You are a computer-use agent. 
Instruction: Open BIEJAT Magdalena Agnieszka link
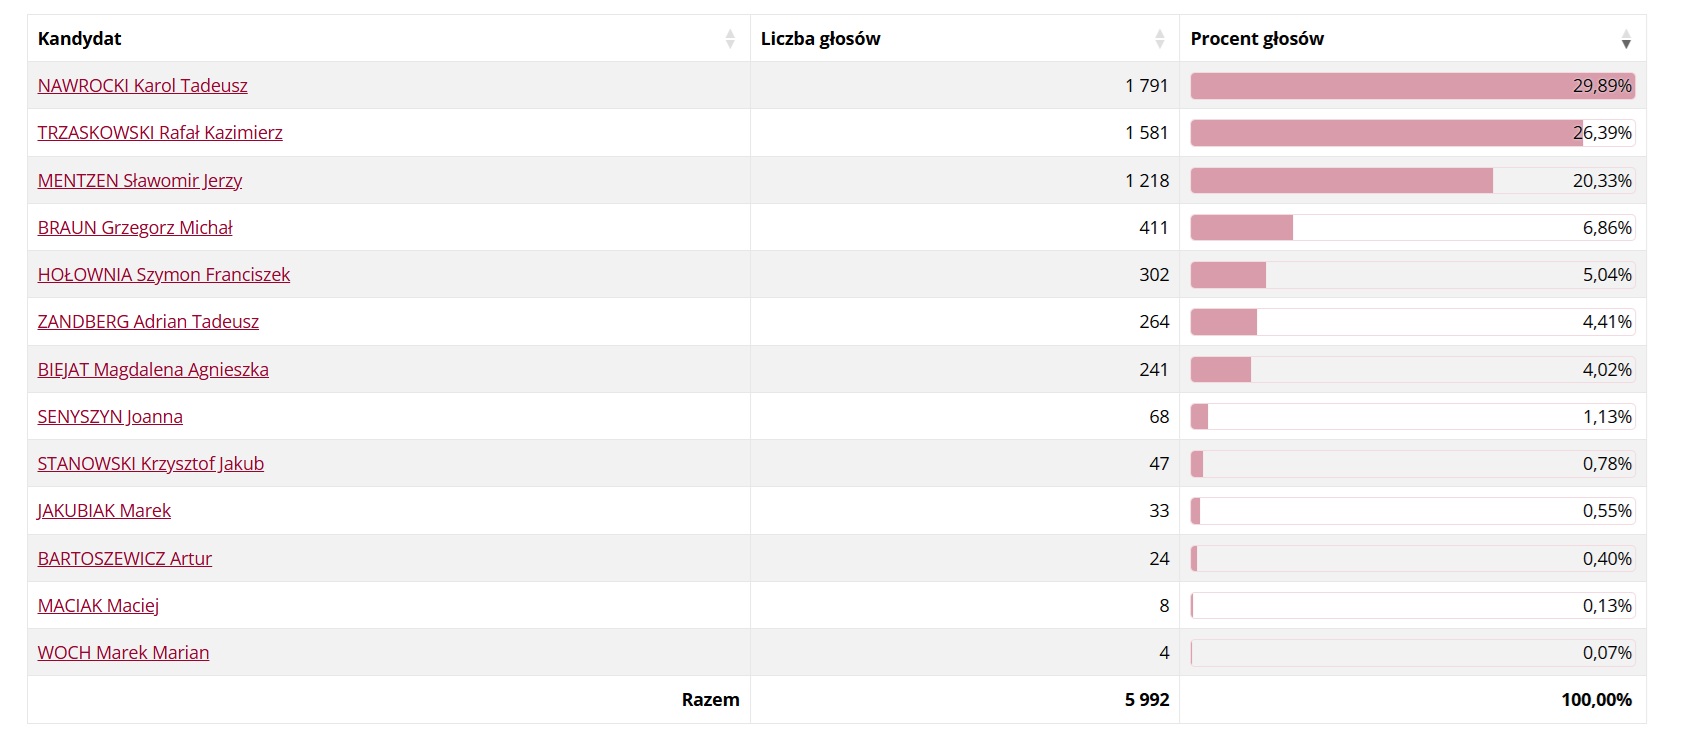coord(153,370)
